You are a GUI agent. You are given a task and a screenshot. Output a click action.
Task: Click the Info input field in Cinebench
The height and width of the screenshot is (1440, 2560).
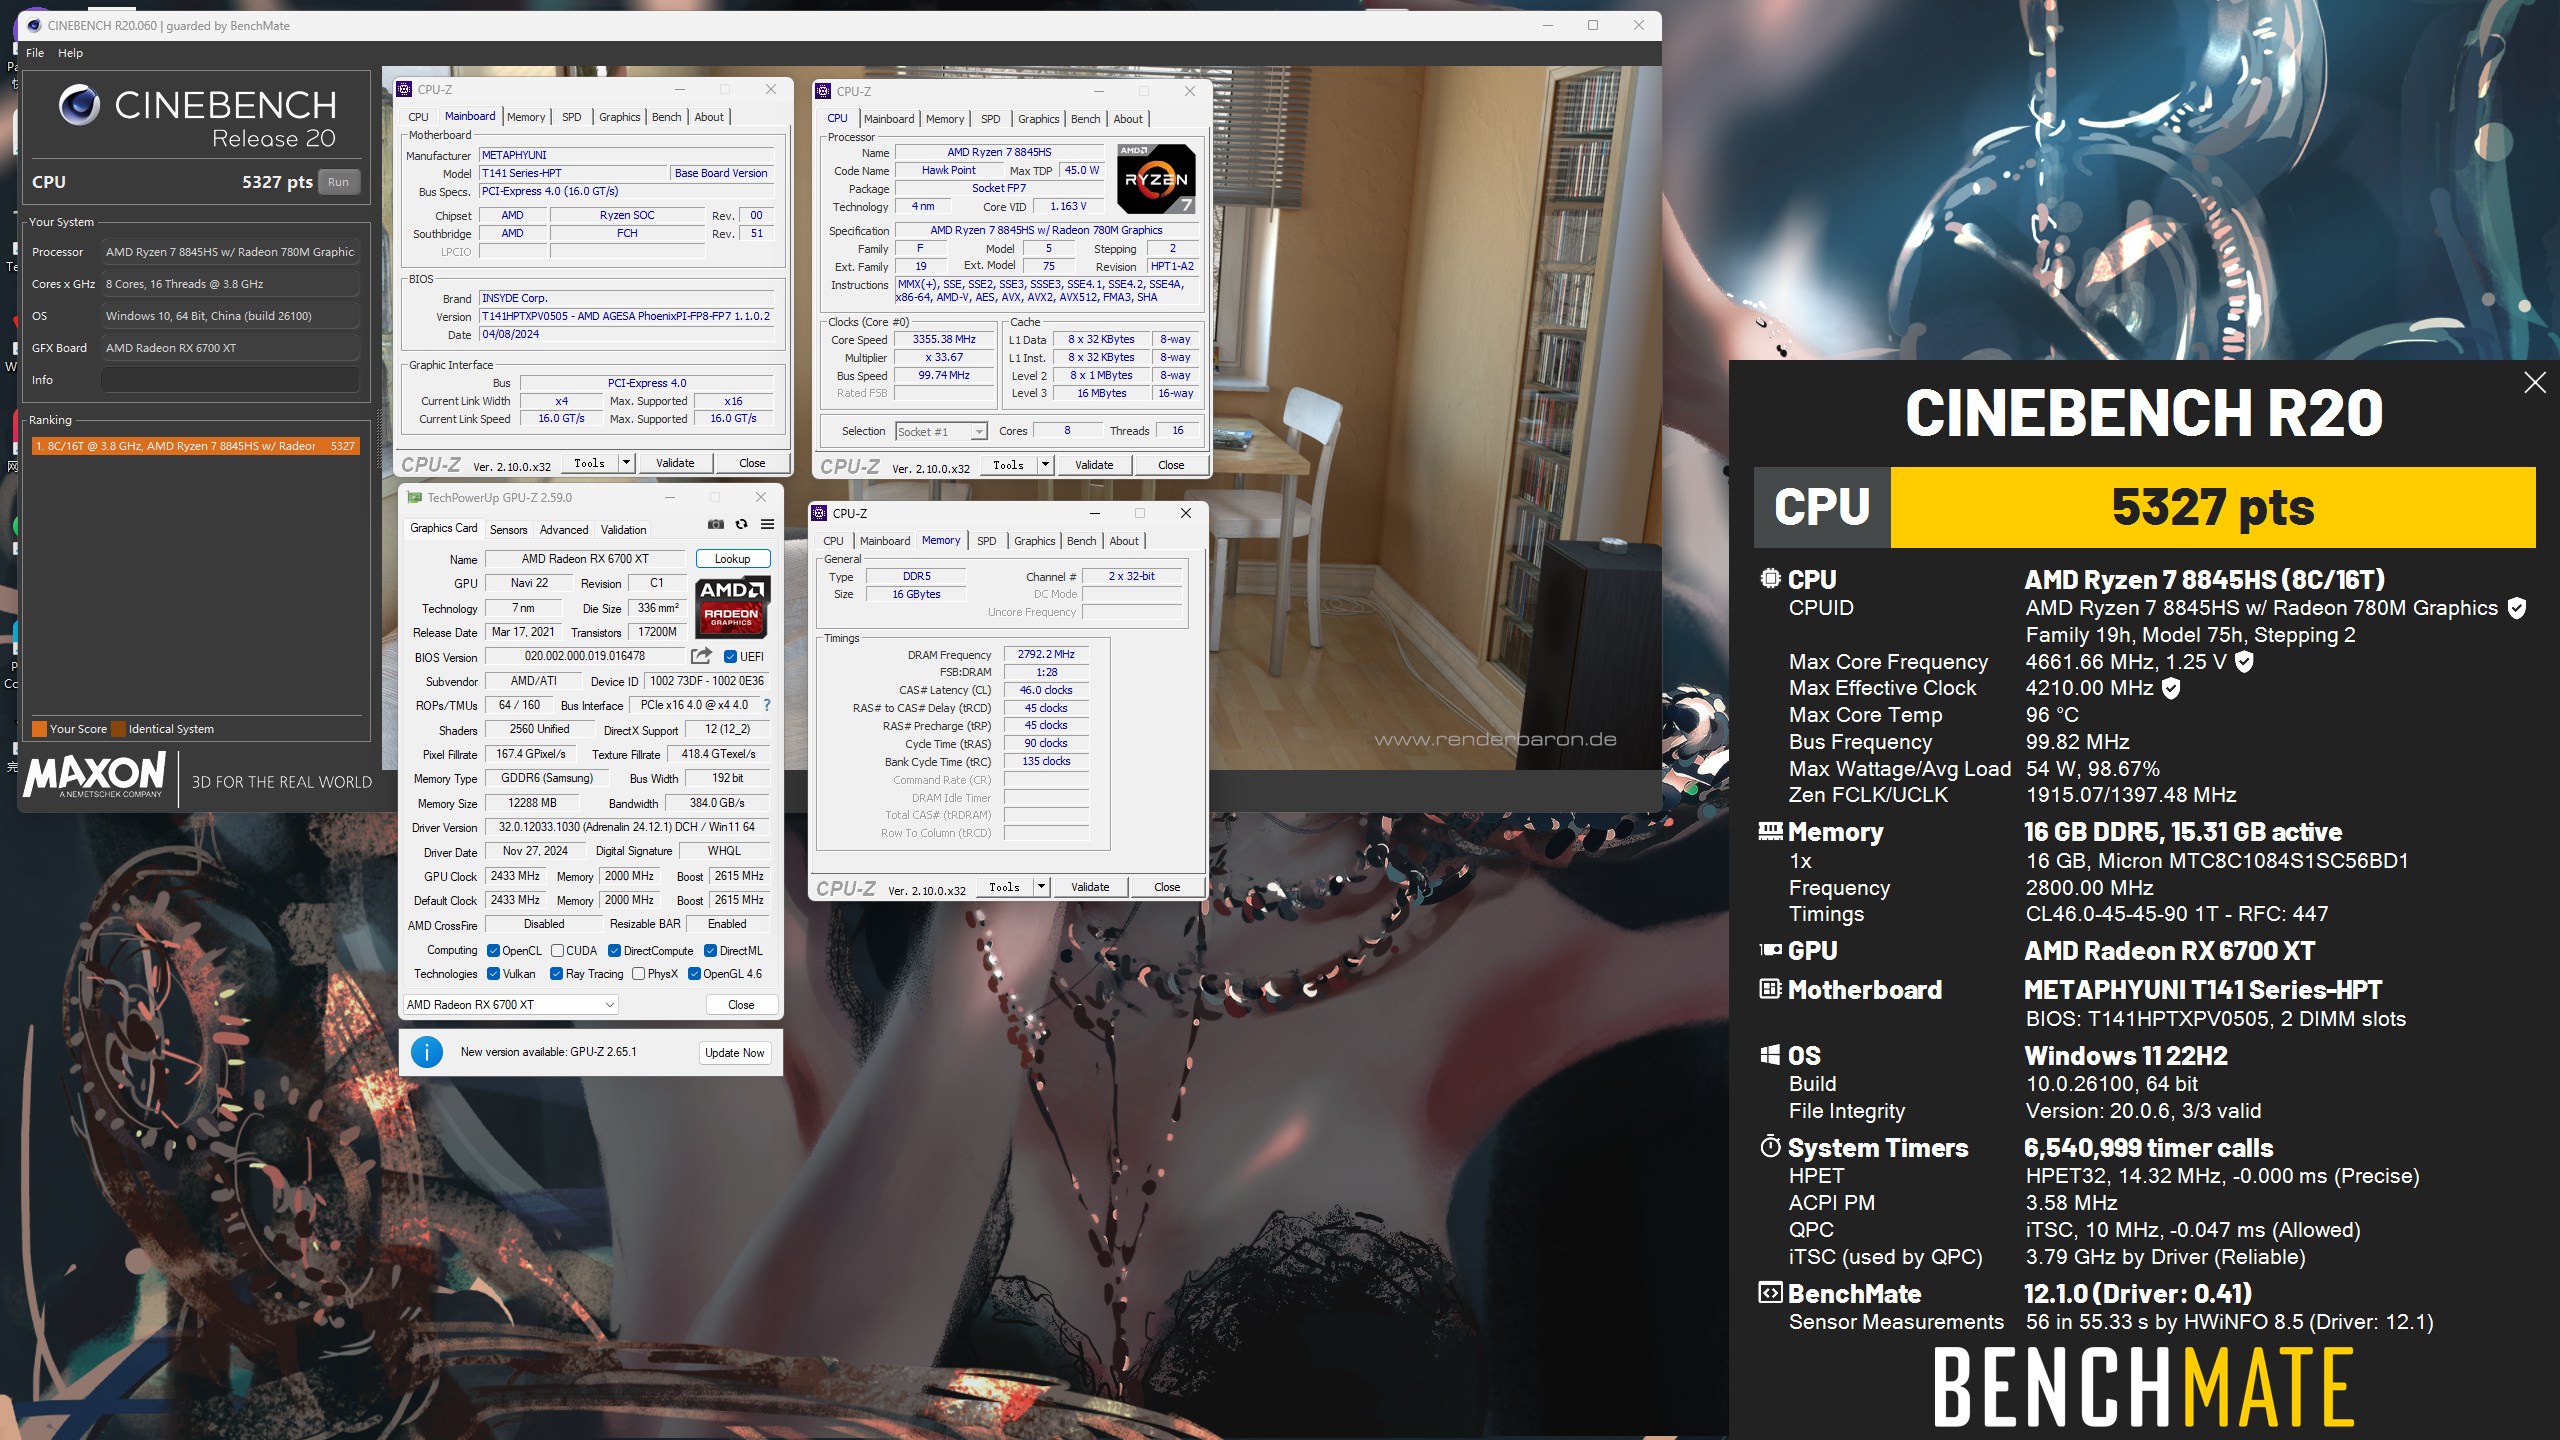tap(229, 380)
